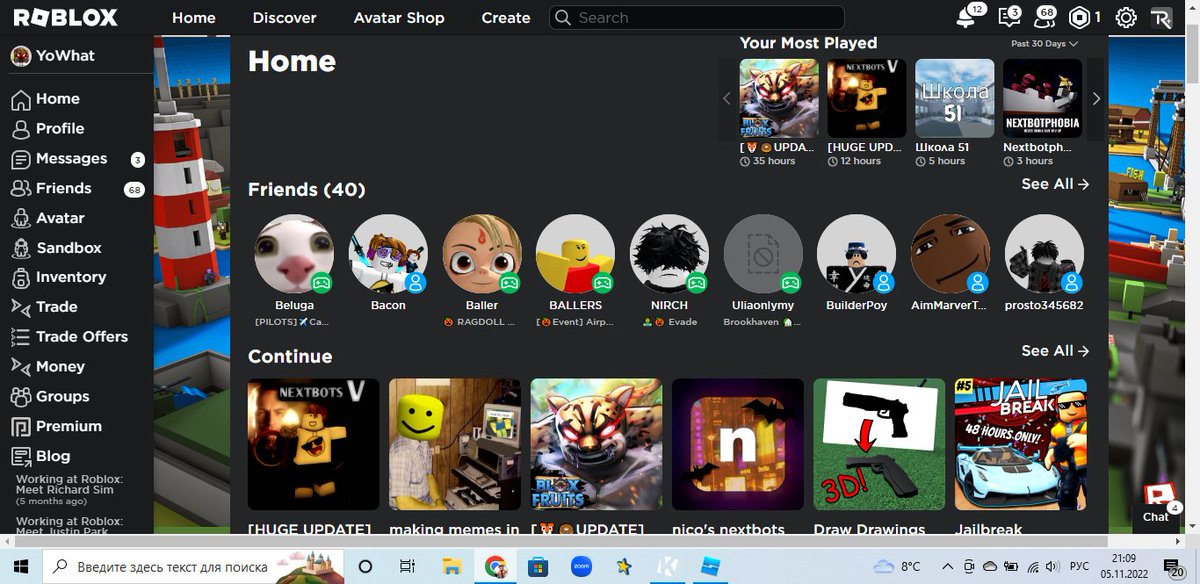1200x584 pixels.
Task: Open weather widget showing 8°C
Action: tap(896, 566)
